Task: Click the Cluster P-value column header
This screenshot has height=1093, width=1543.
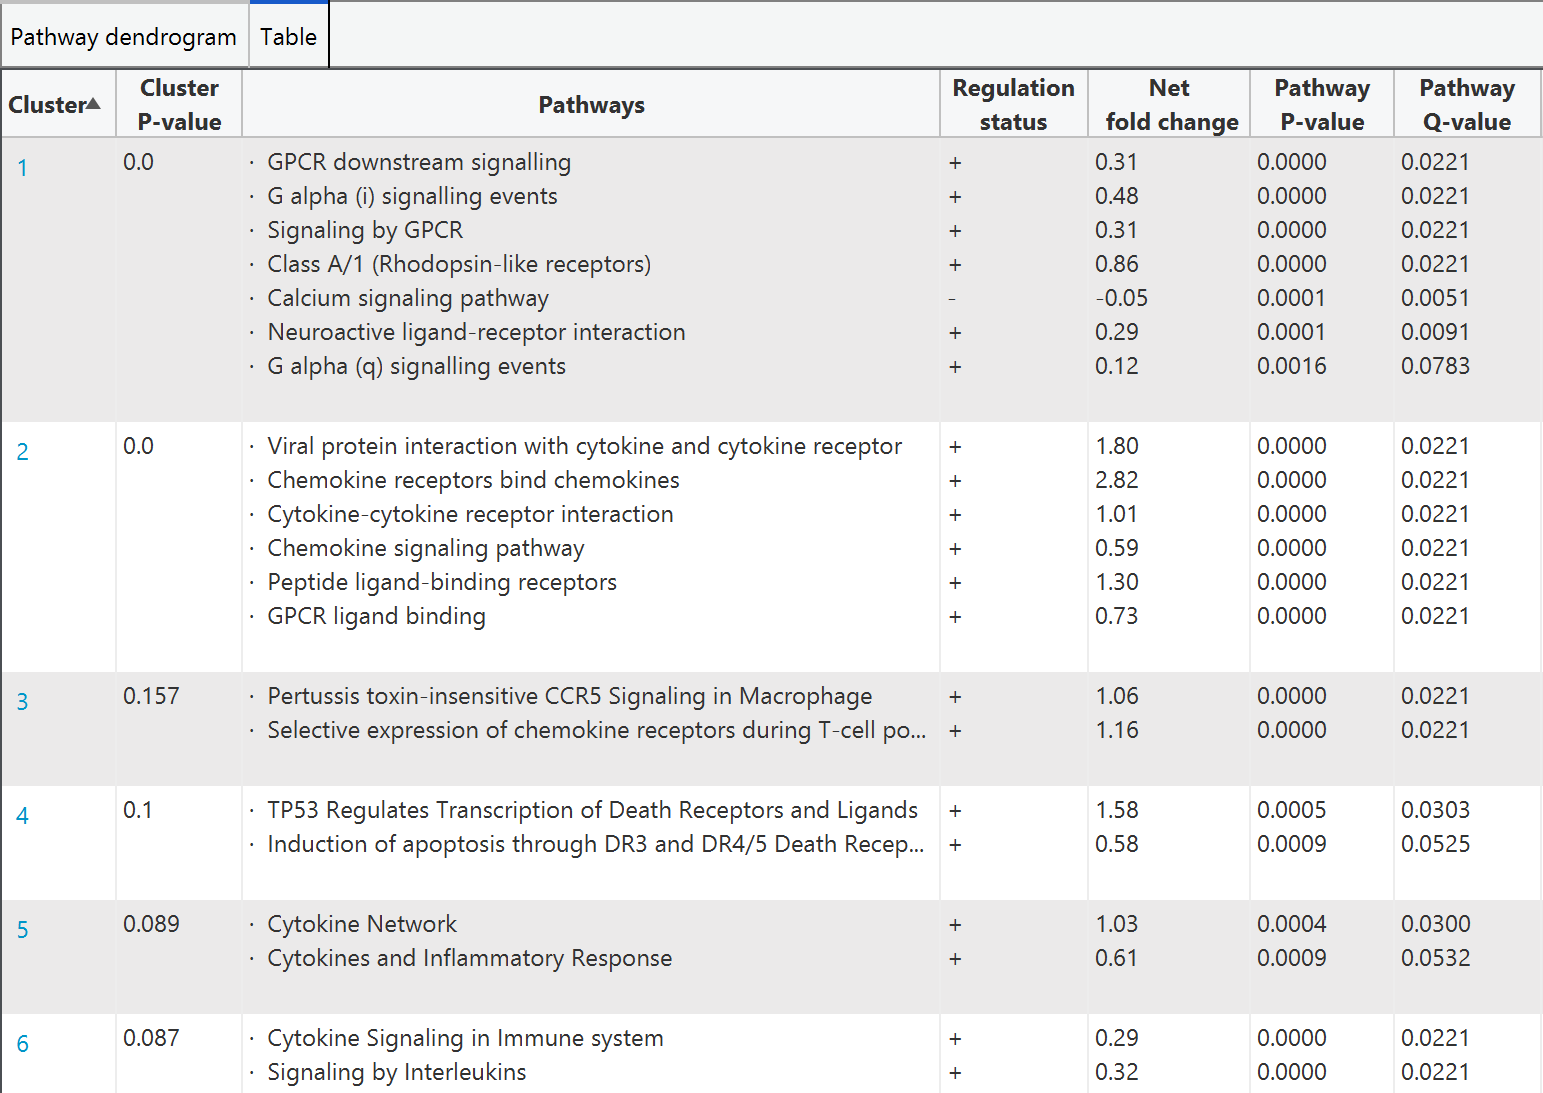Action: click(x=179, y=104)
